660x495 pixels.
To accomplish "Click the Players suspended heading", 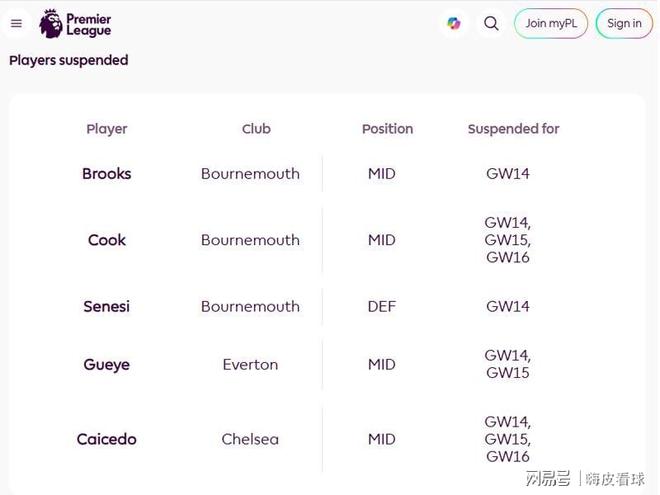I will (69, 60).
